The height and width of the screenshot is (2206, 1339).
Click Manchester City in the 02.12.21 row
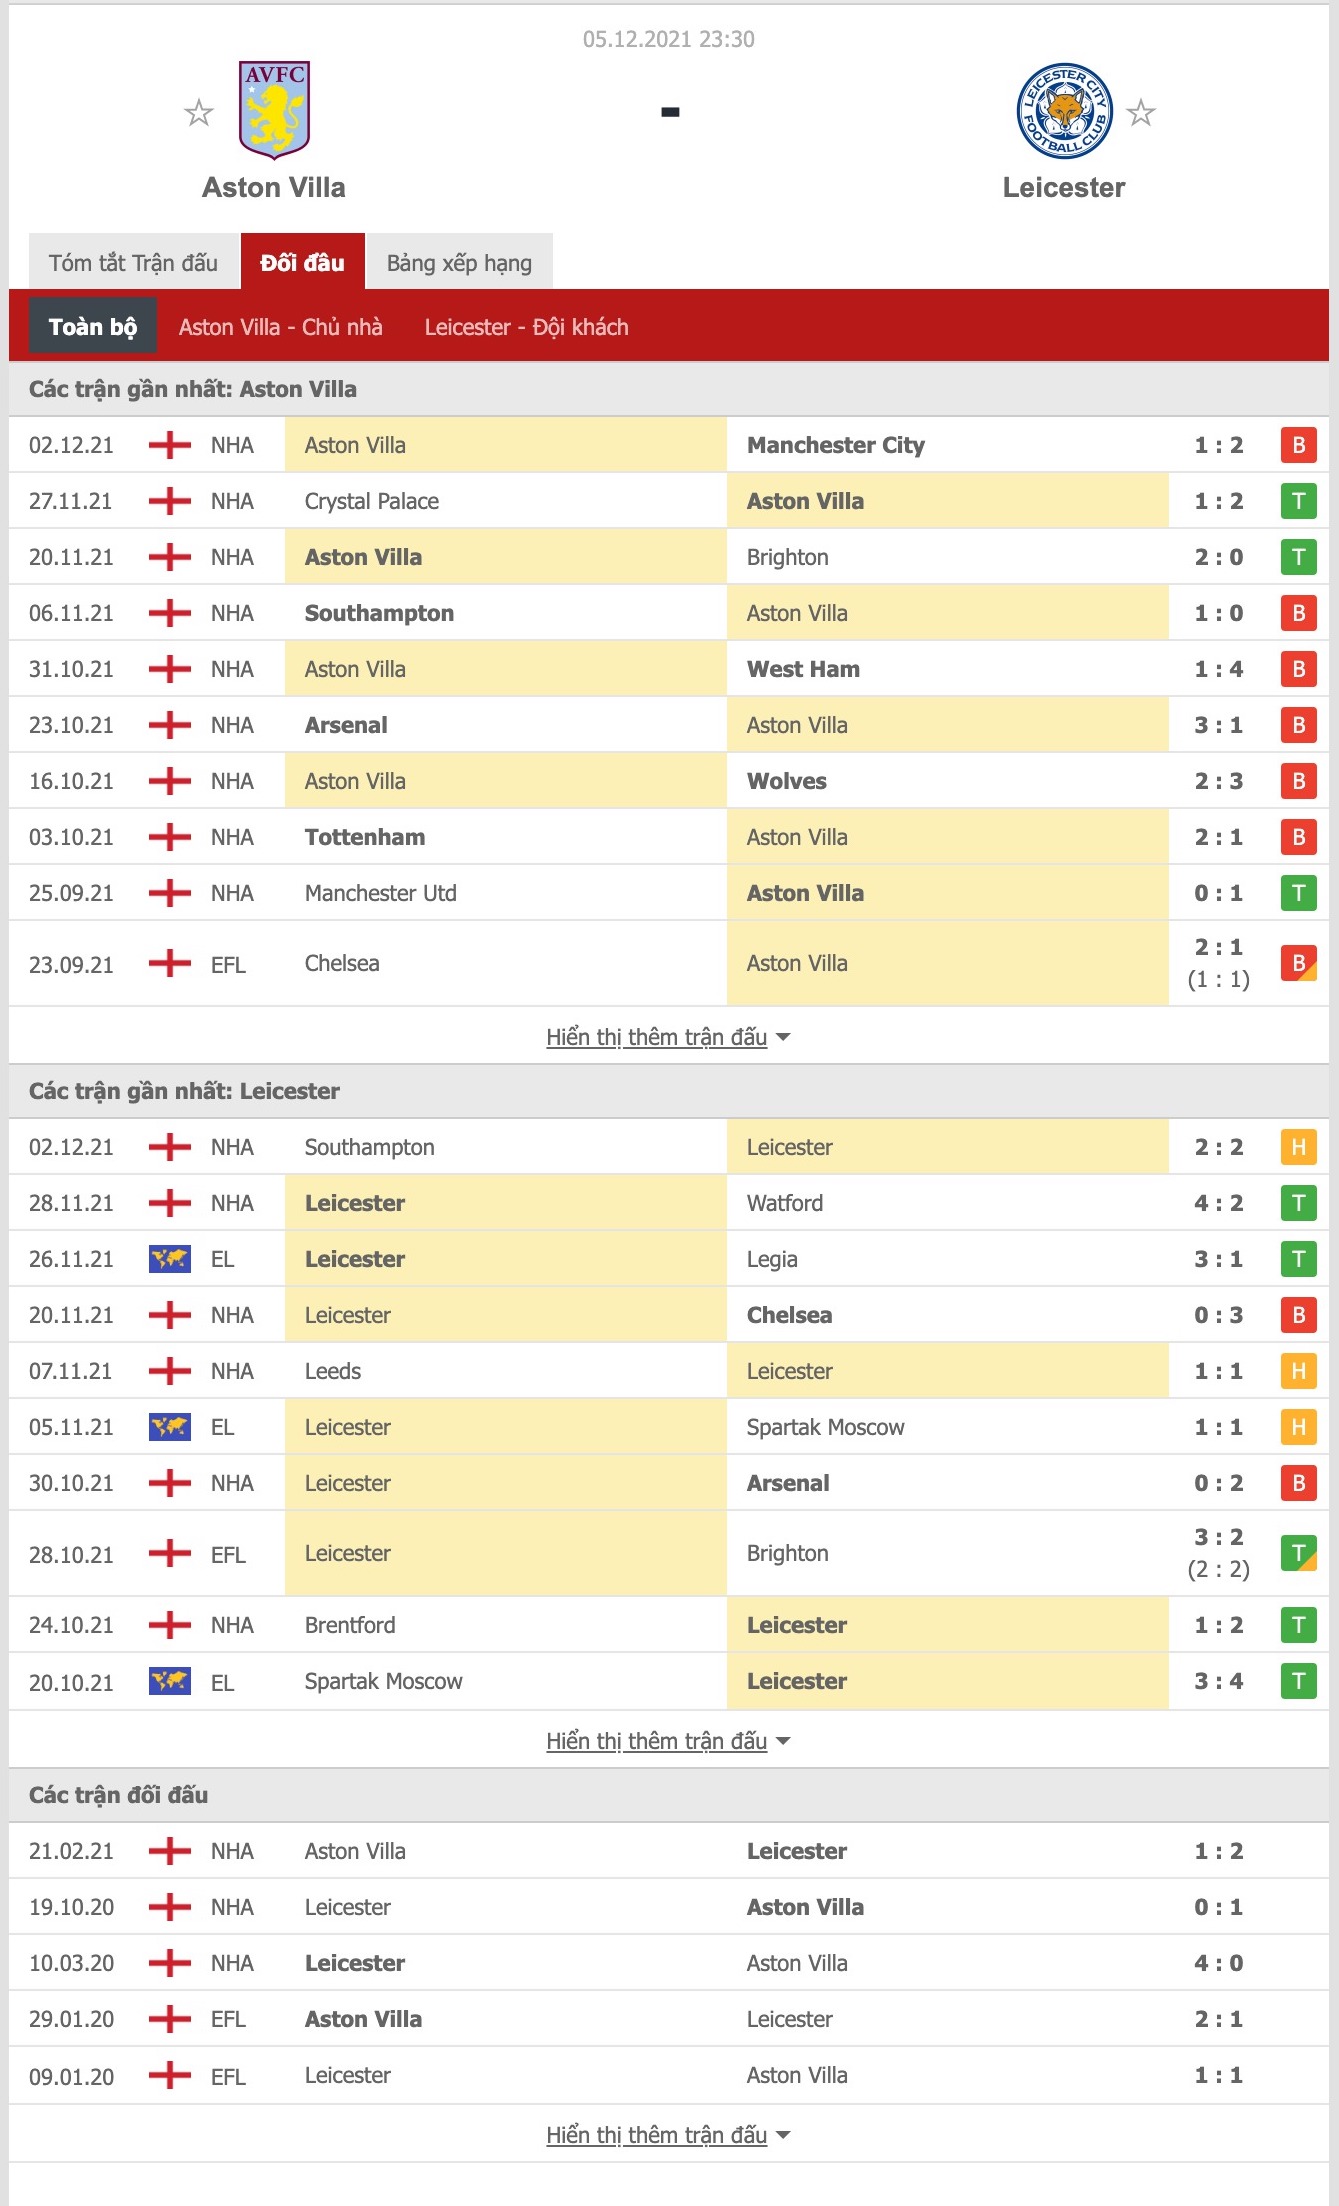pyautogui.click(x=836, y=445)
